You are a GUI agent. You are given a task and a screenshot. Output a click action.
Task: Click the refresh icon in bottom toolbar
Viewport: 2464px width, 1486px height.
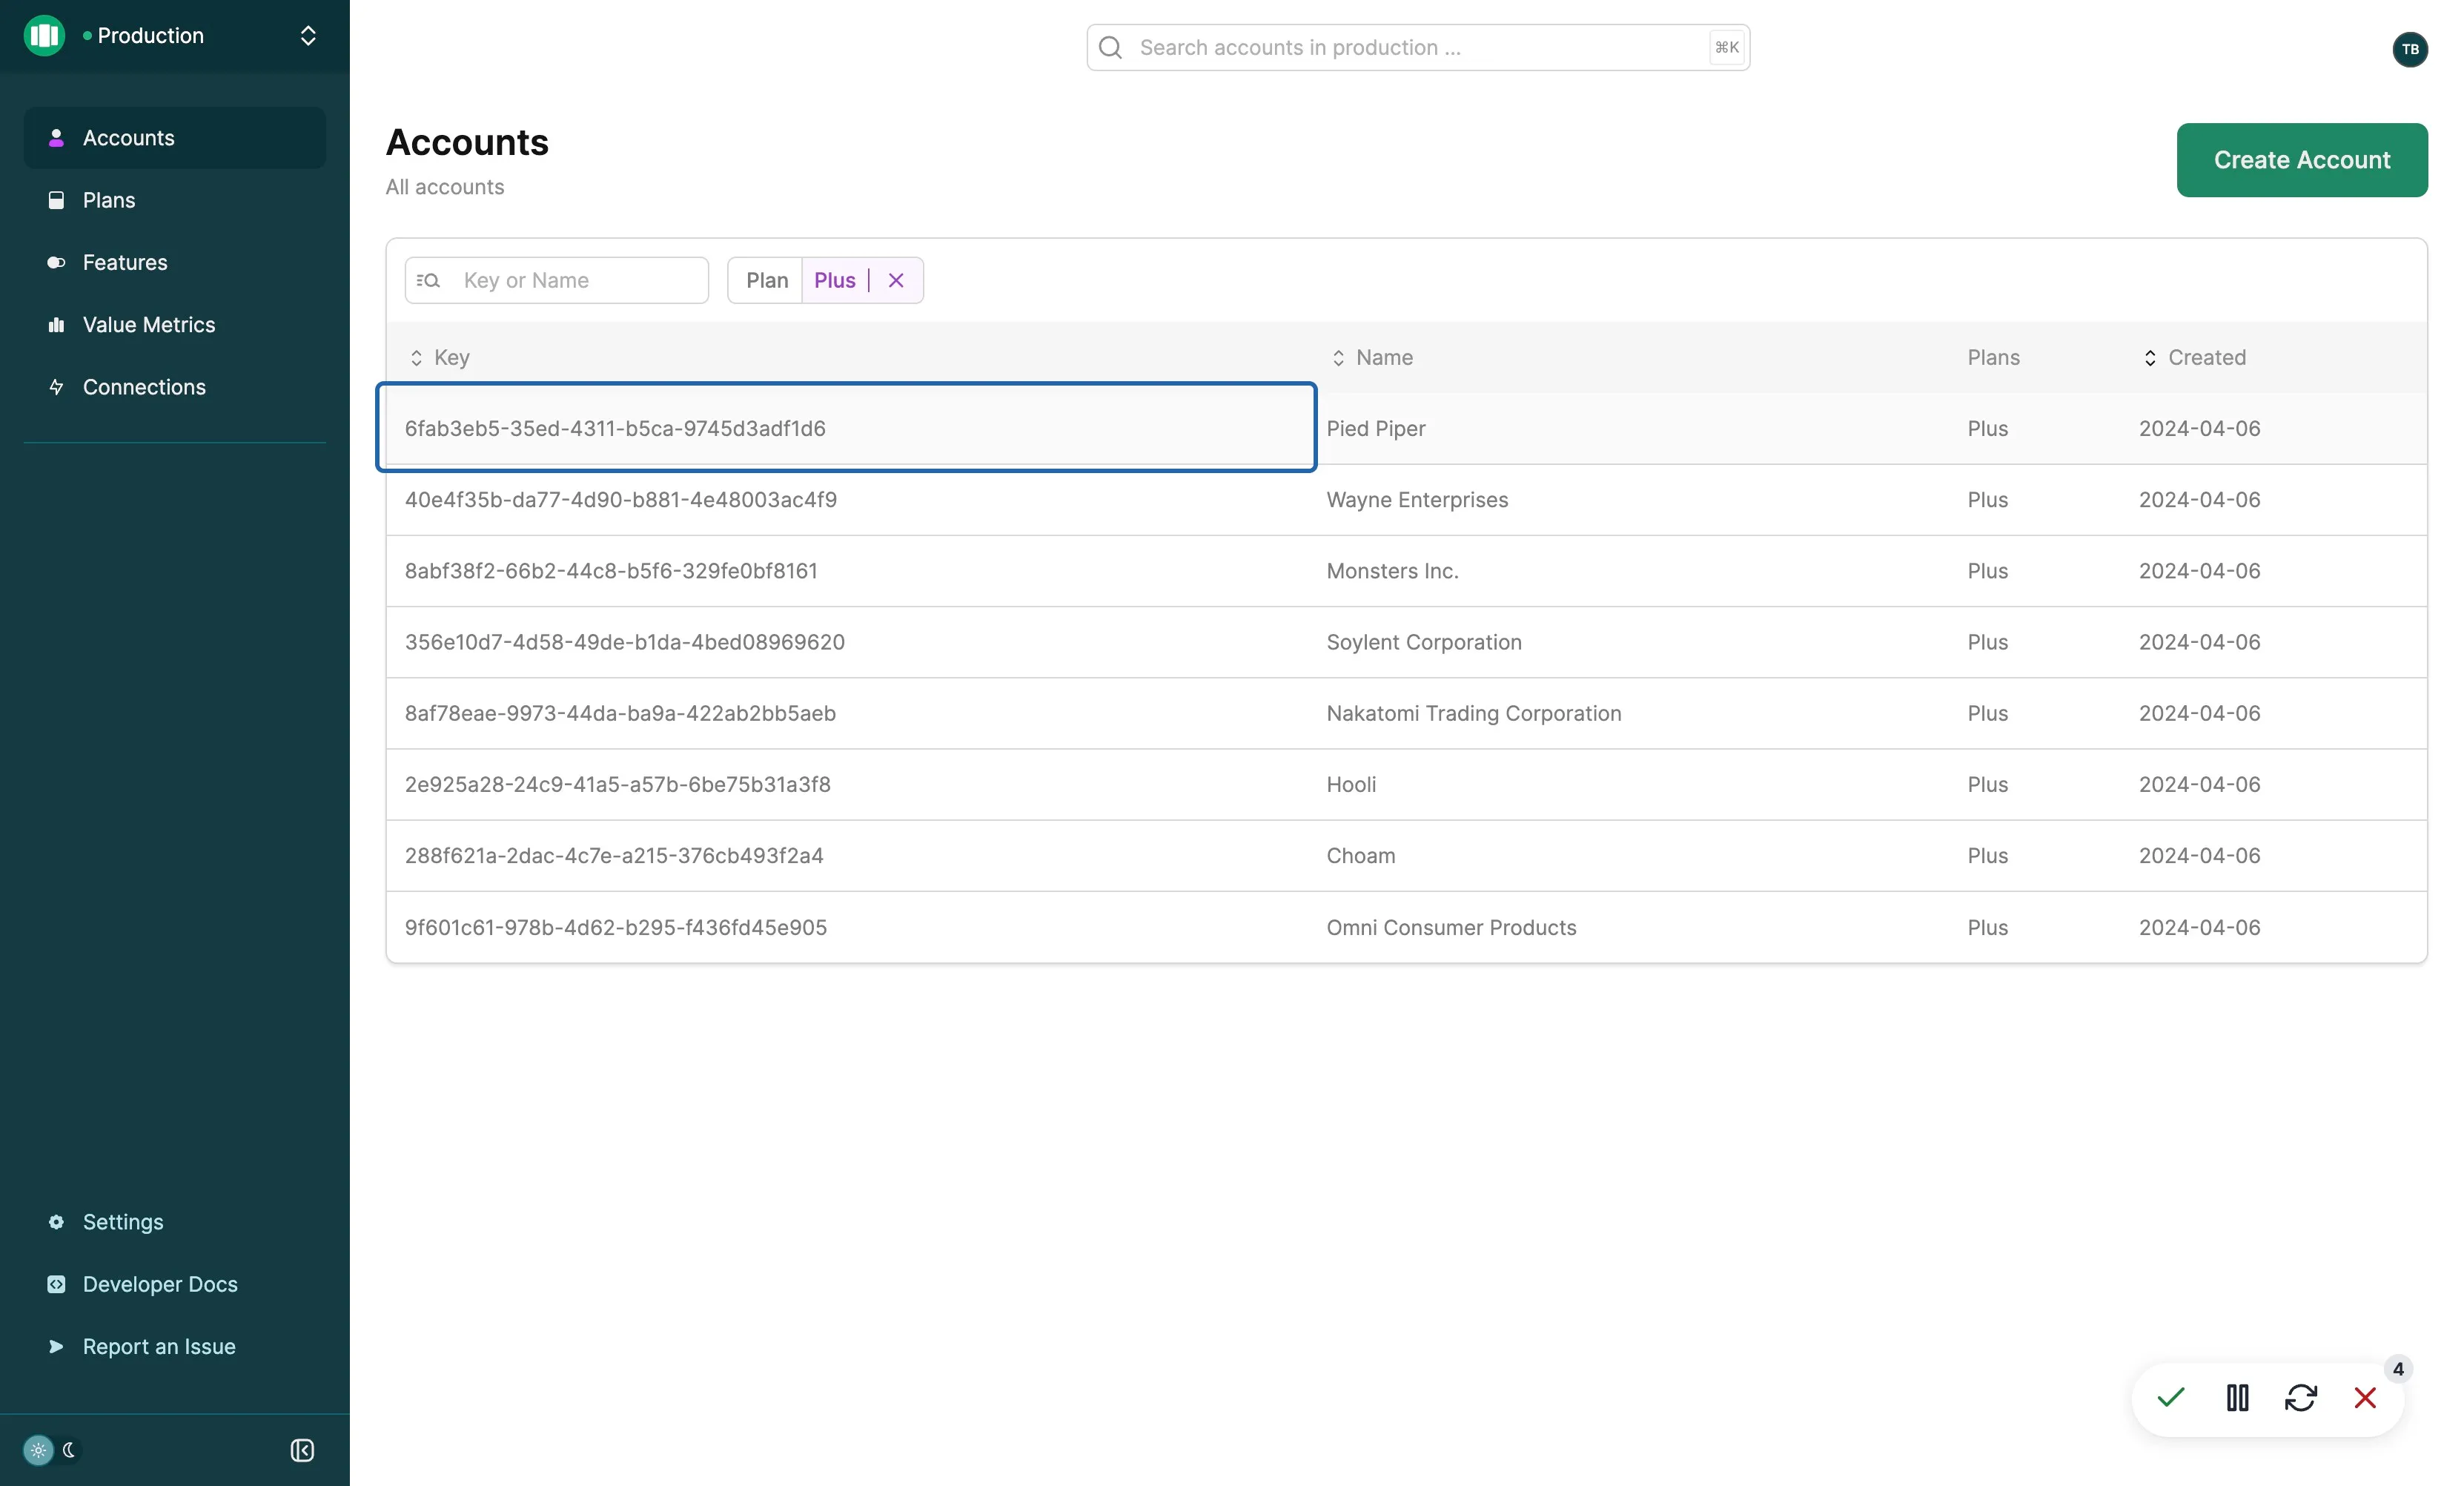[2301, 1398]
